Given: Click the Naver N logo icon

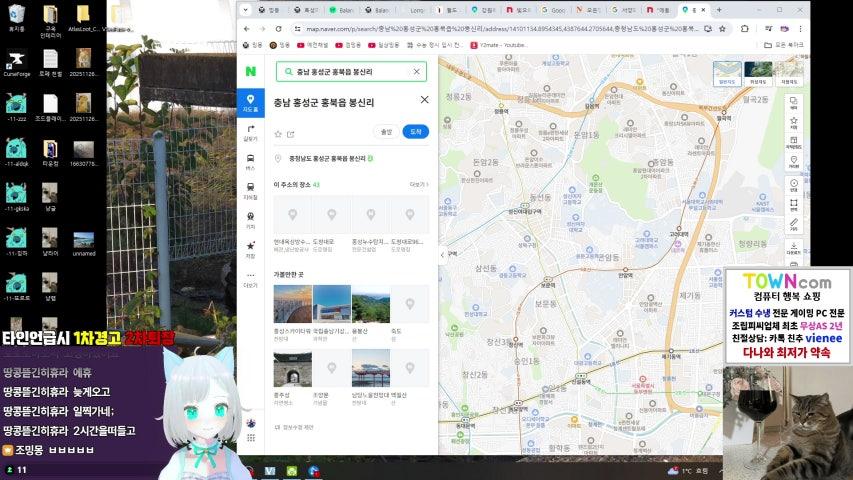Looking at the screenshot, I should point(251,72).
